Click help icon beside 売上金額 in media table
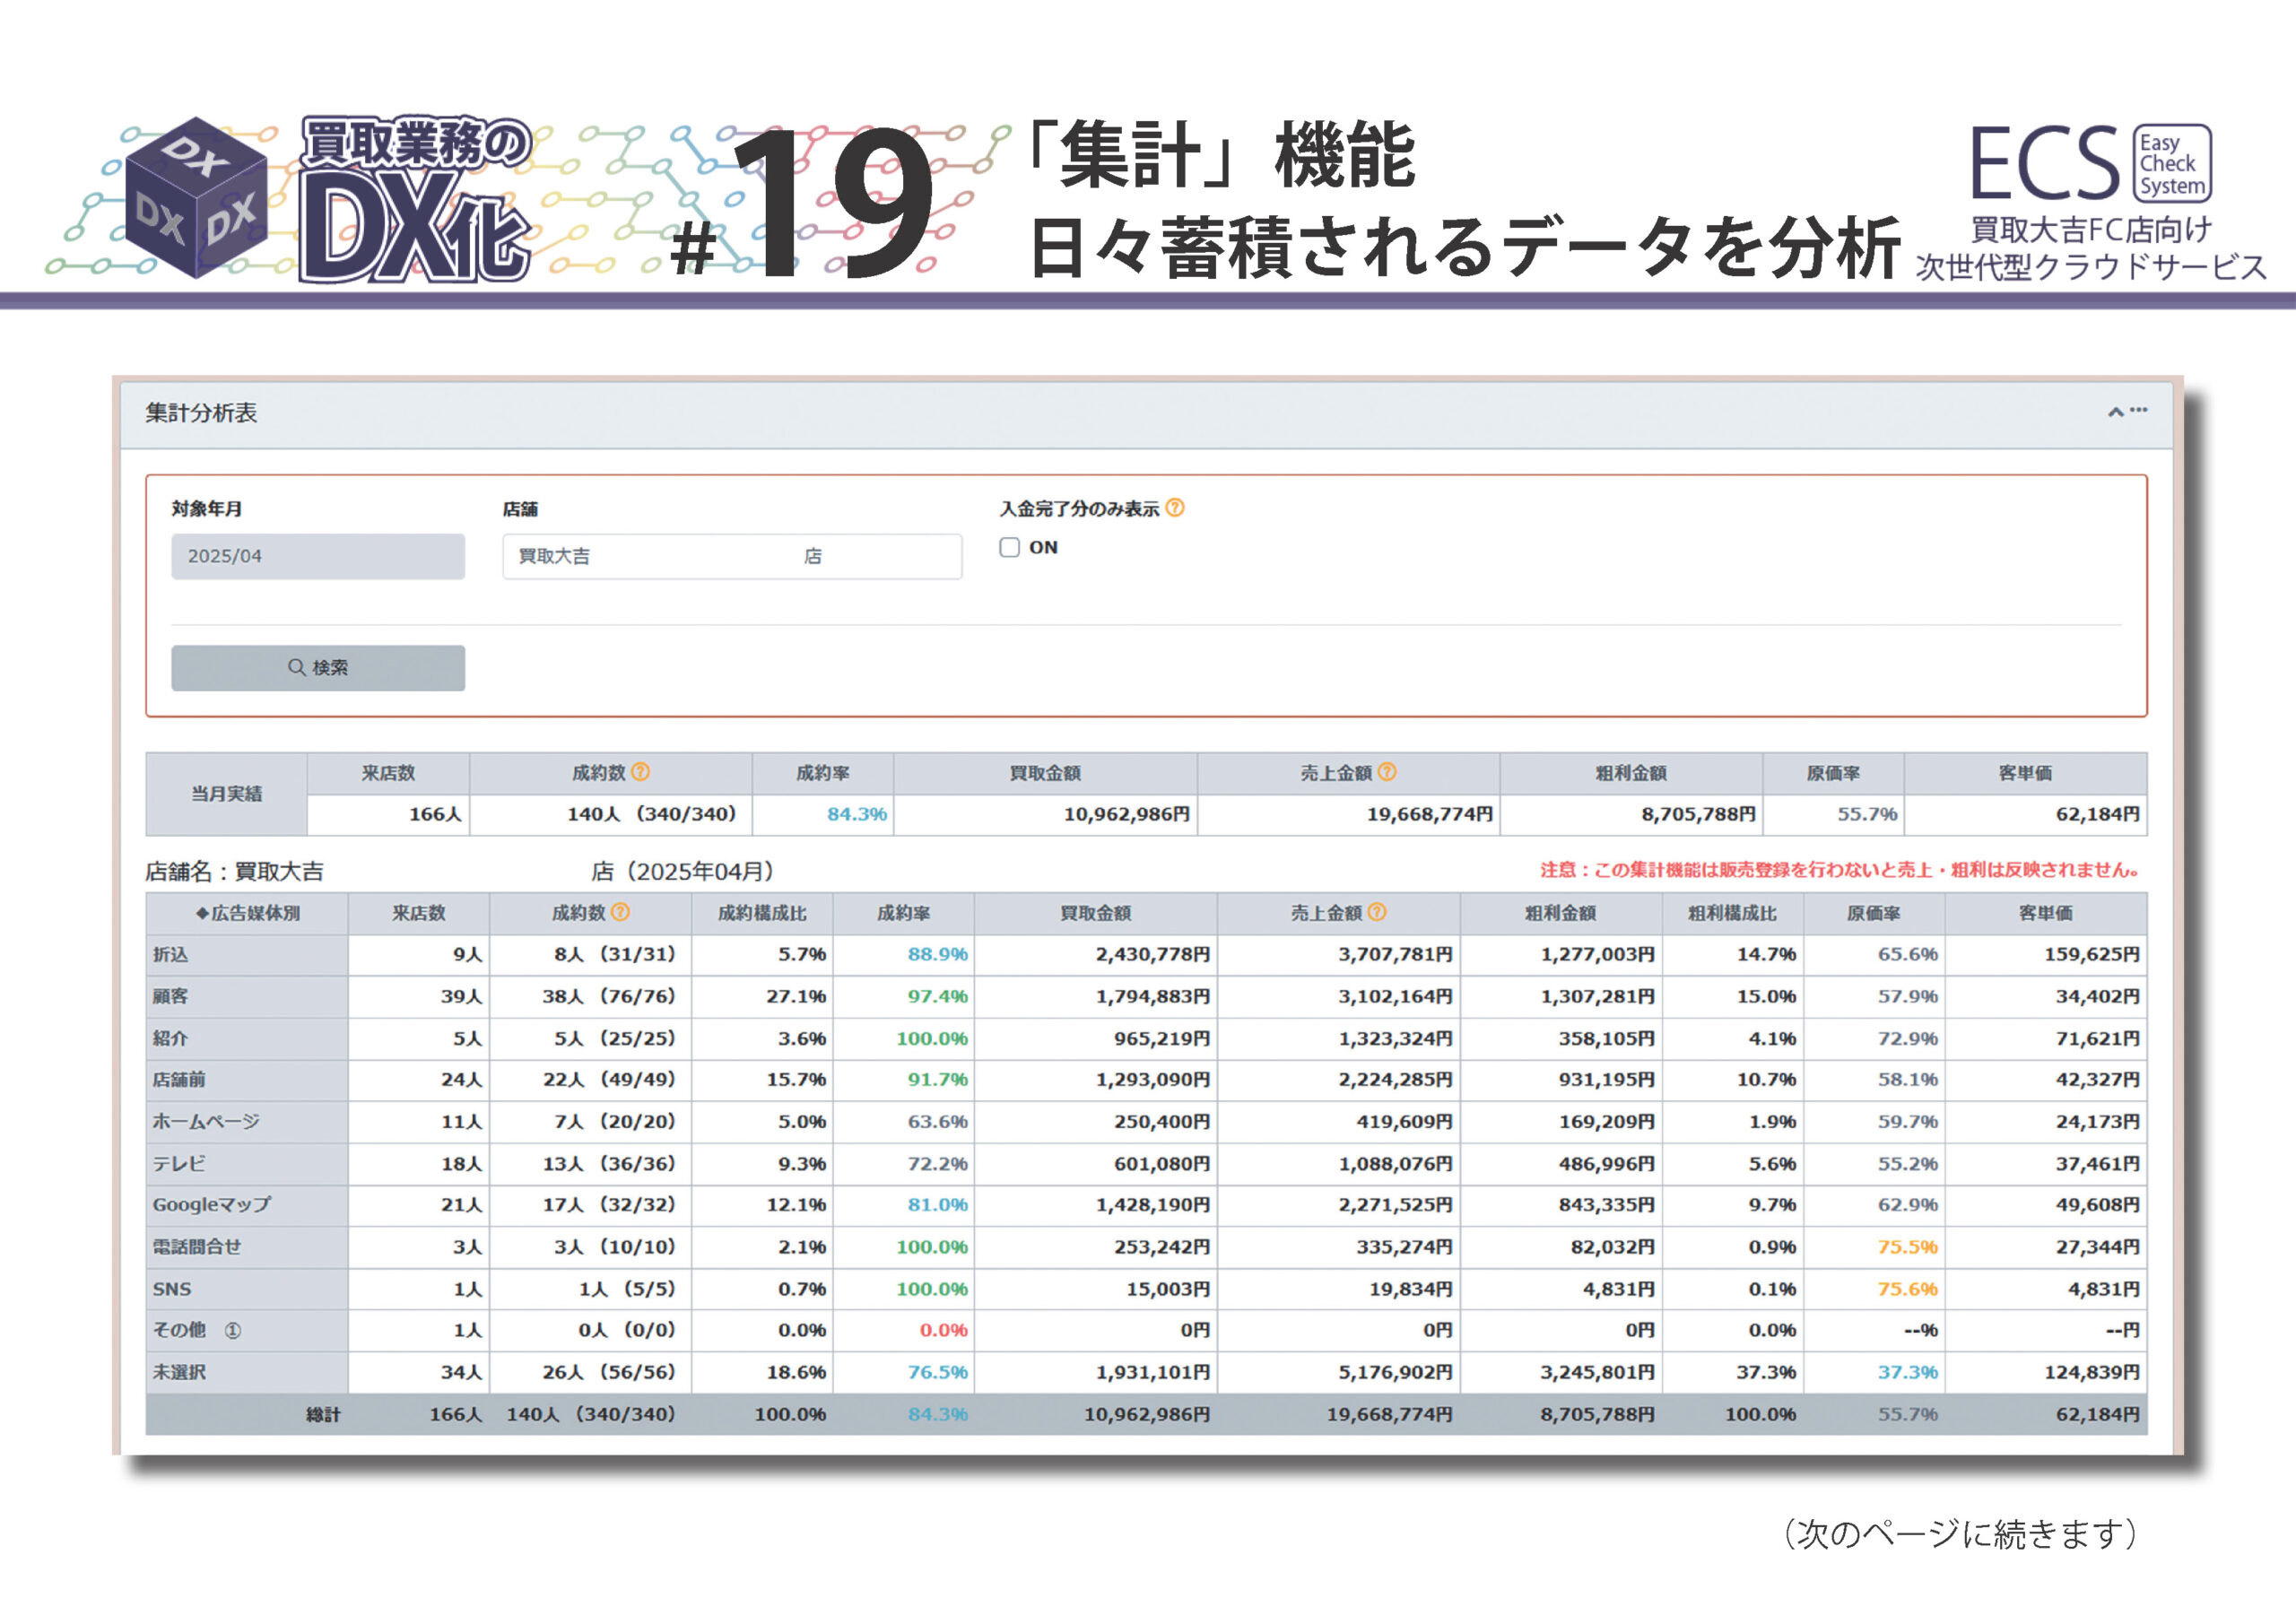2296x1624 pixels. coord(1377,912)
